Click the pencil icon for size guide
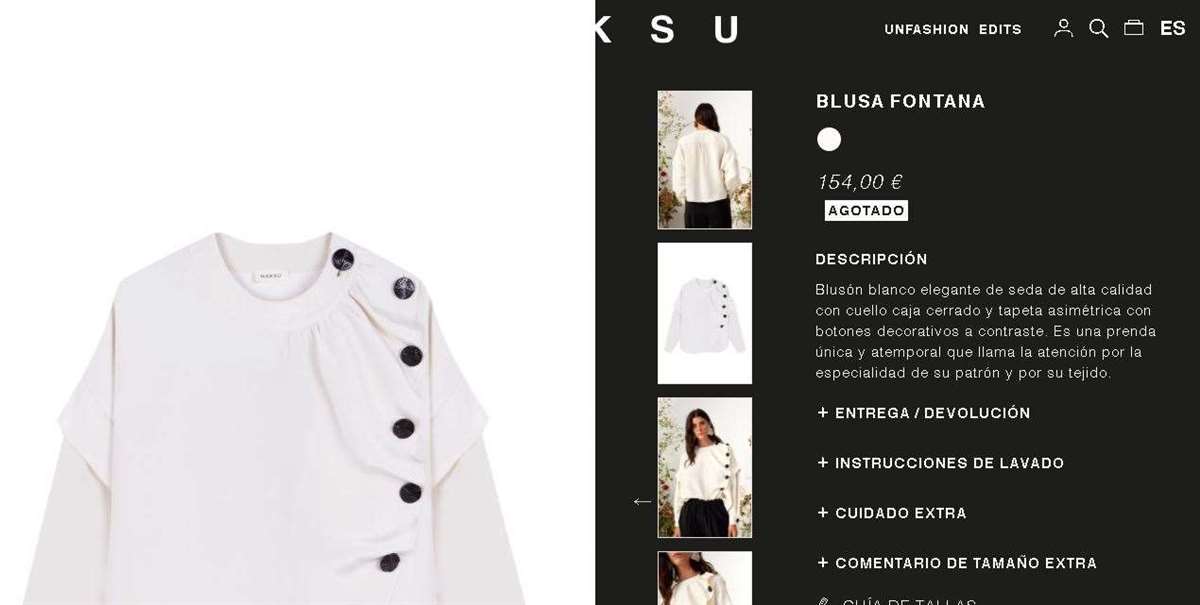Screen dimensions: 1200x605 click(x=824, y=602)
